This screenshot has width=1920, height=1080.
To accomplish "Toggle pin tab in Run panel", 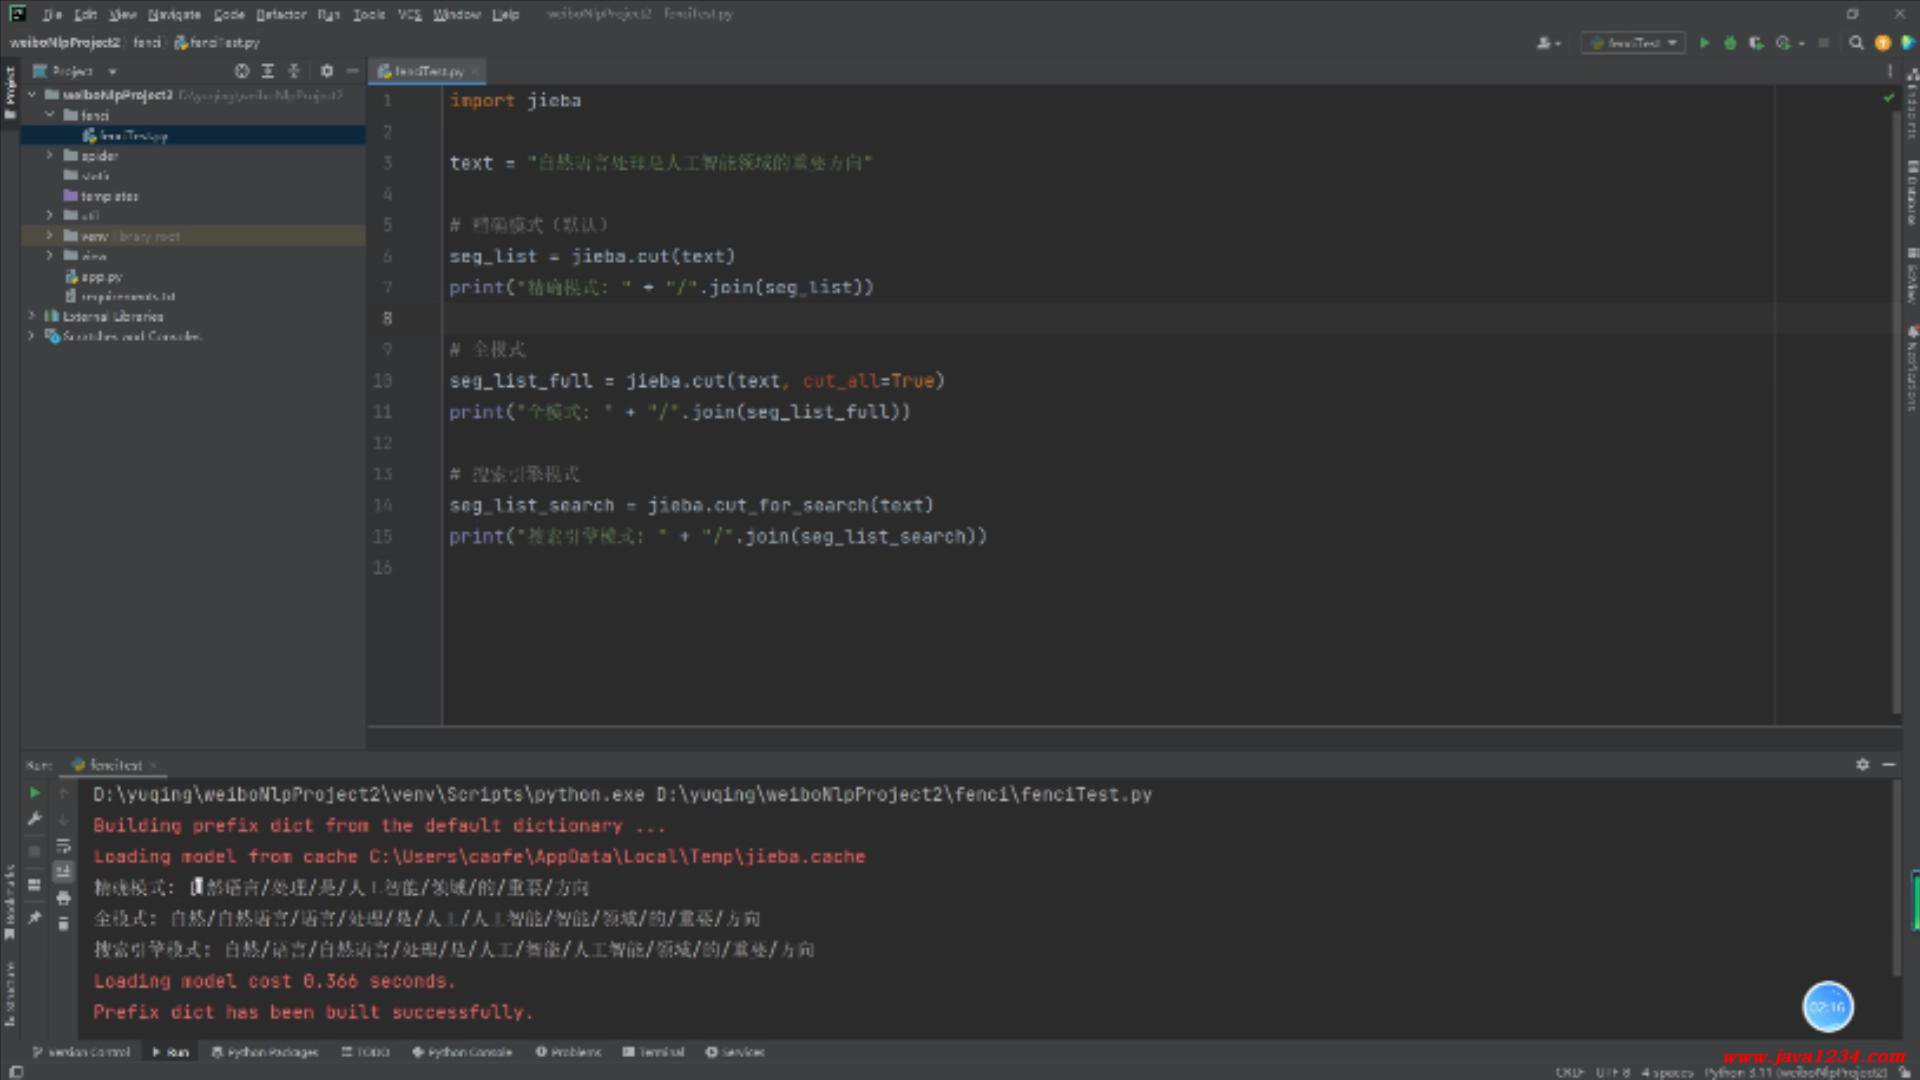I will click(x=35, y=917).
